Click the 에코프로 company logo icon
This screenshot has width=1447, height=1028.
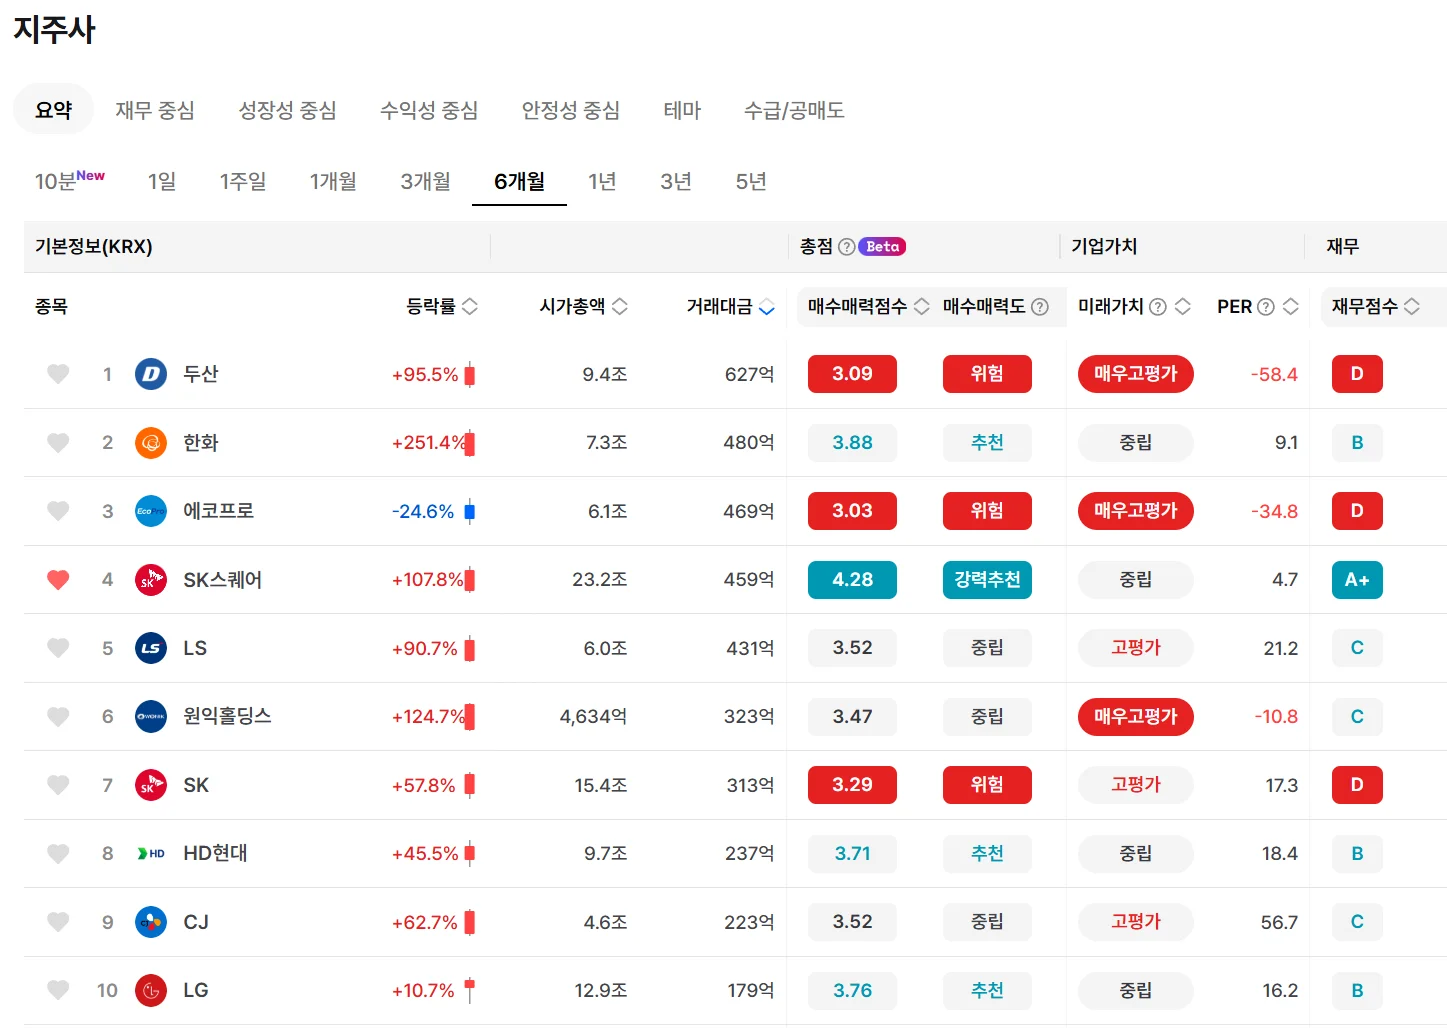pyautogui.click(x=151, y=511)
